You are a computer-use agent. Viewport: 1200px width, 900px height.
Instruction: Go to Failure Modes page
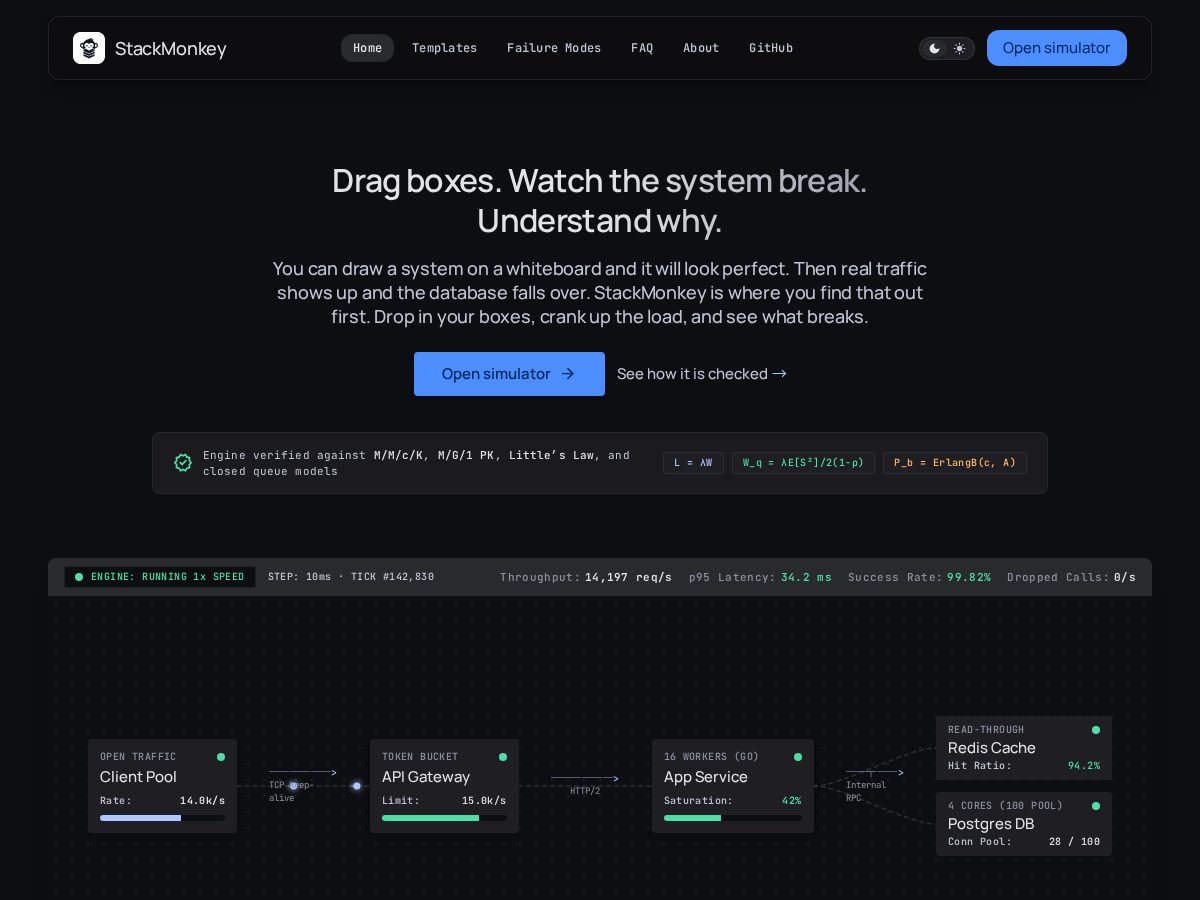[554, 48]
